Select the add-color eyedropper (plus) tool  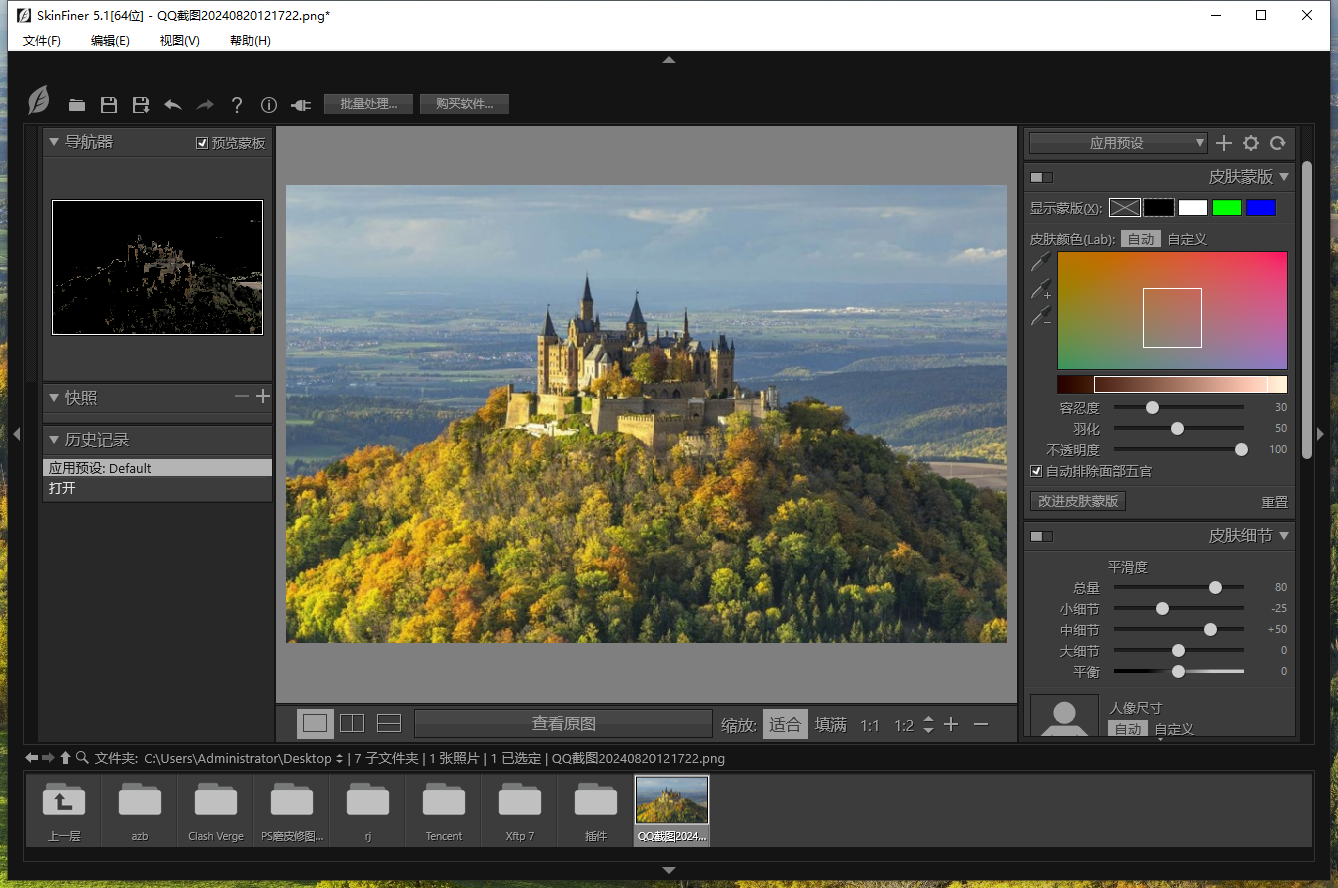[1042, 290]
